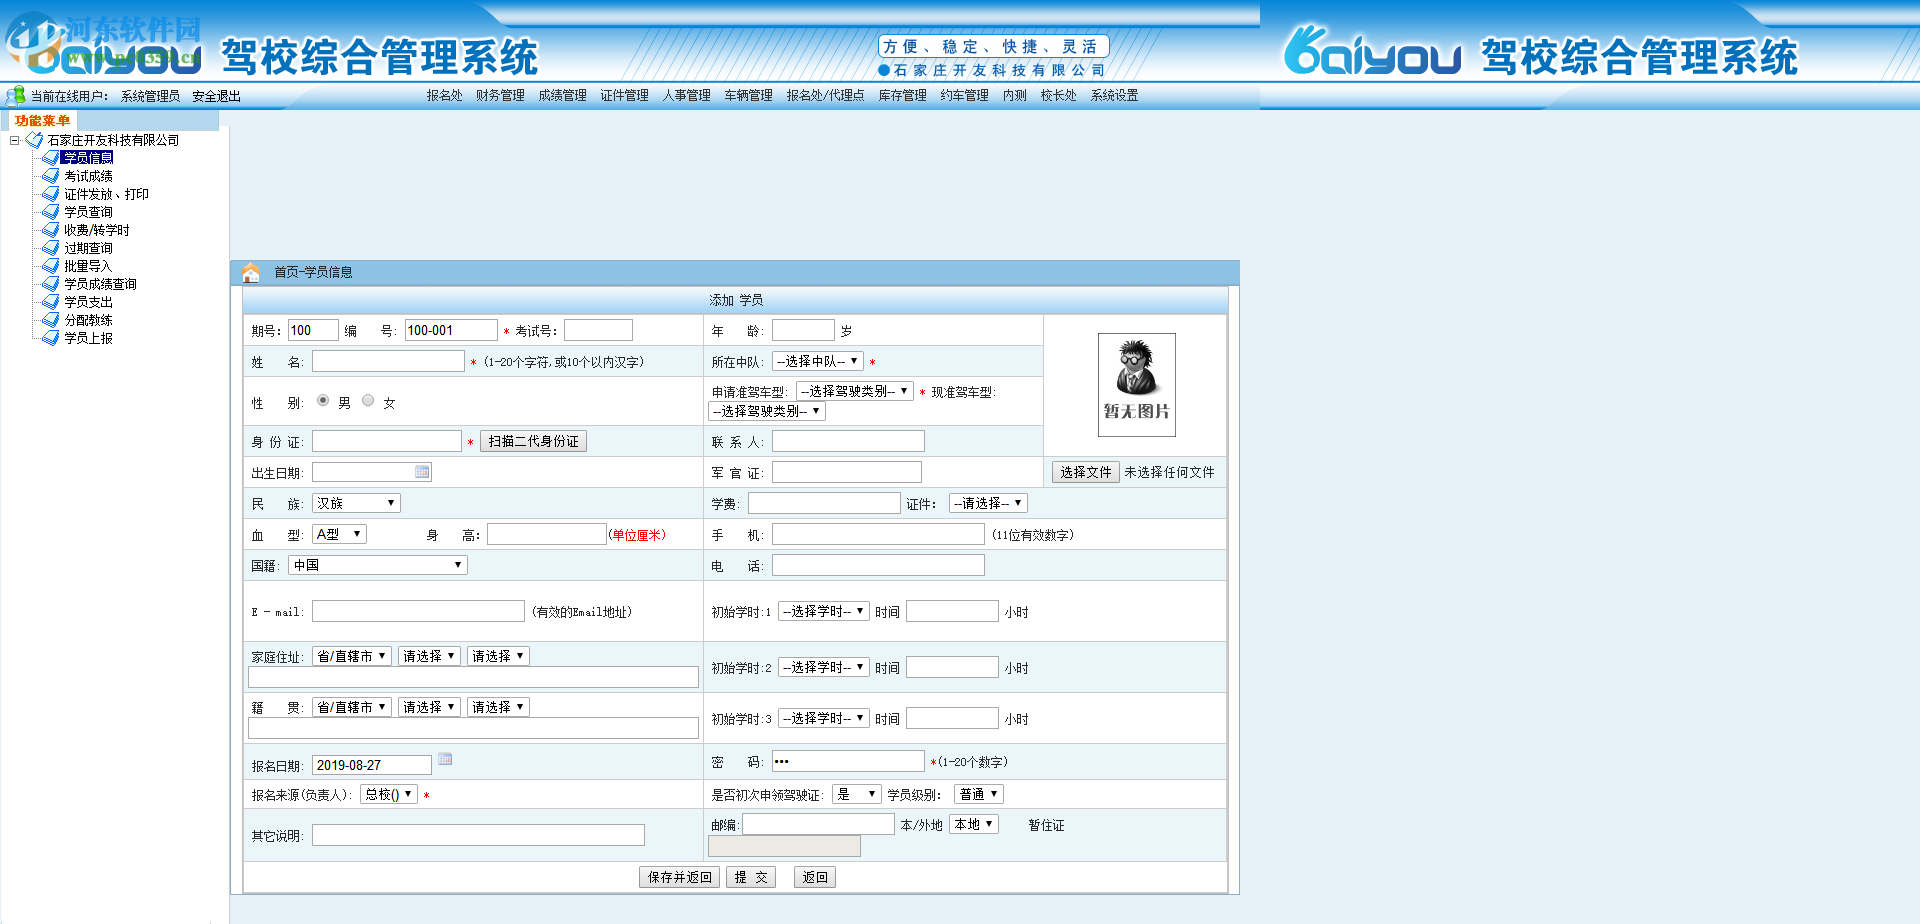1920x924 pixels.
Task: Click the company icon beside 石家庄开友科技有限公司
Action: coord(34,140)
